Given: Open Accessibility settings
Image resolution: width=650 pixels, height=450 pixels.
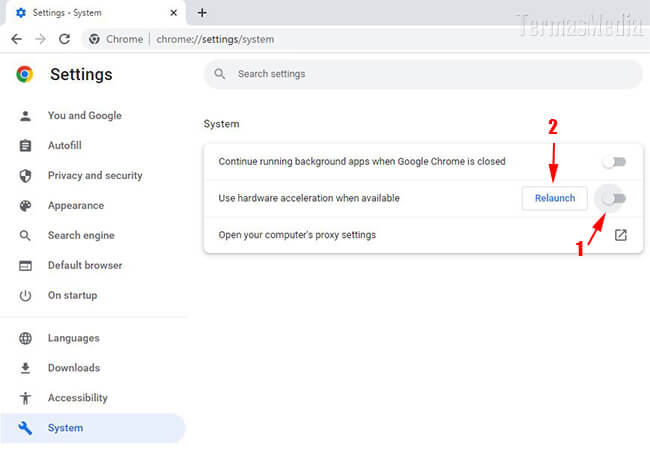Looking at the screenshot, I should click(x=78, y=398).
